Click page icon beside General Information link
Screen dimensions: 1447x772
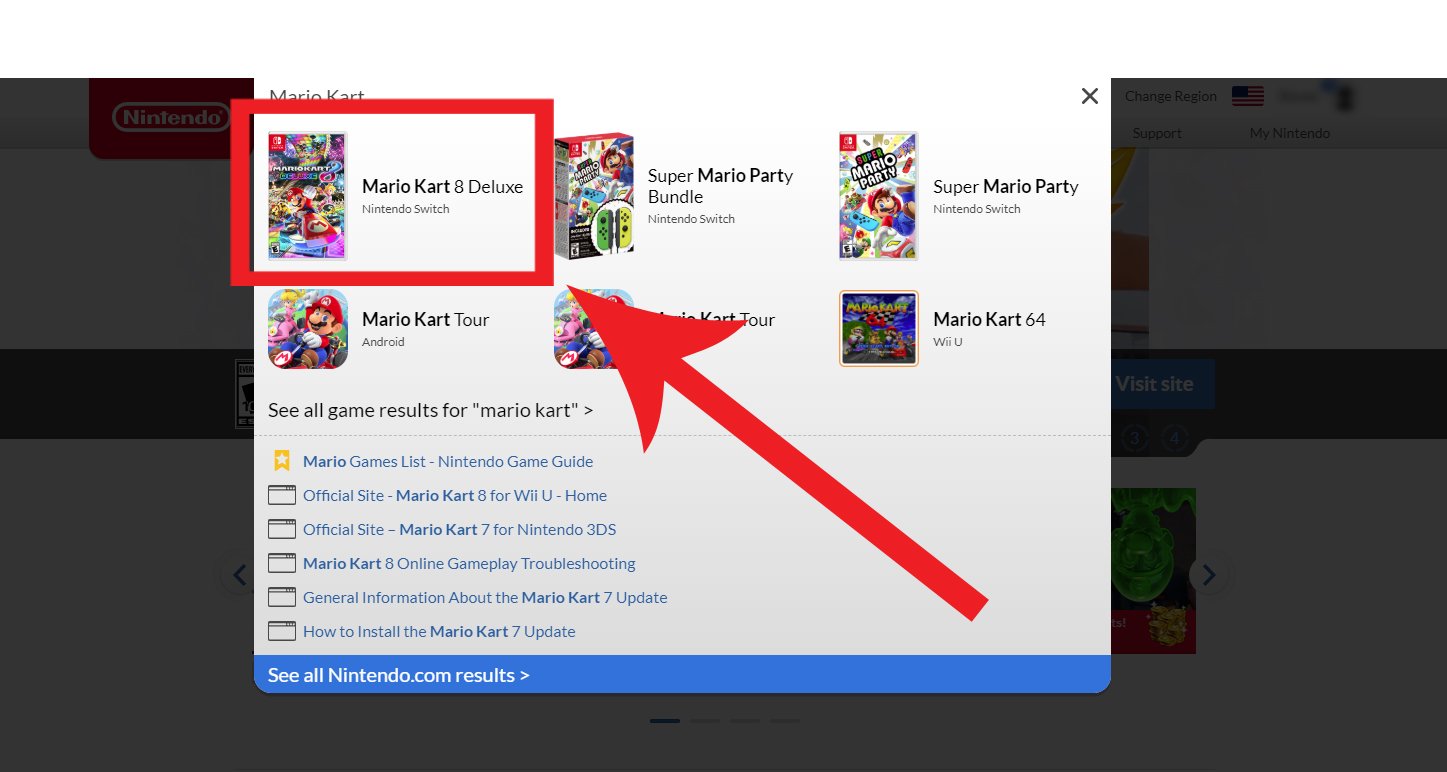coord(282,597)
